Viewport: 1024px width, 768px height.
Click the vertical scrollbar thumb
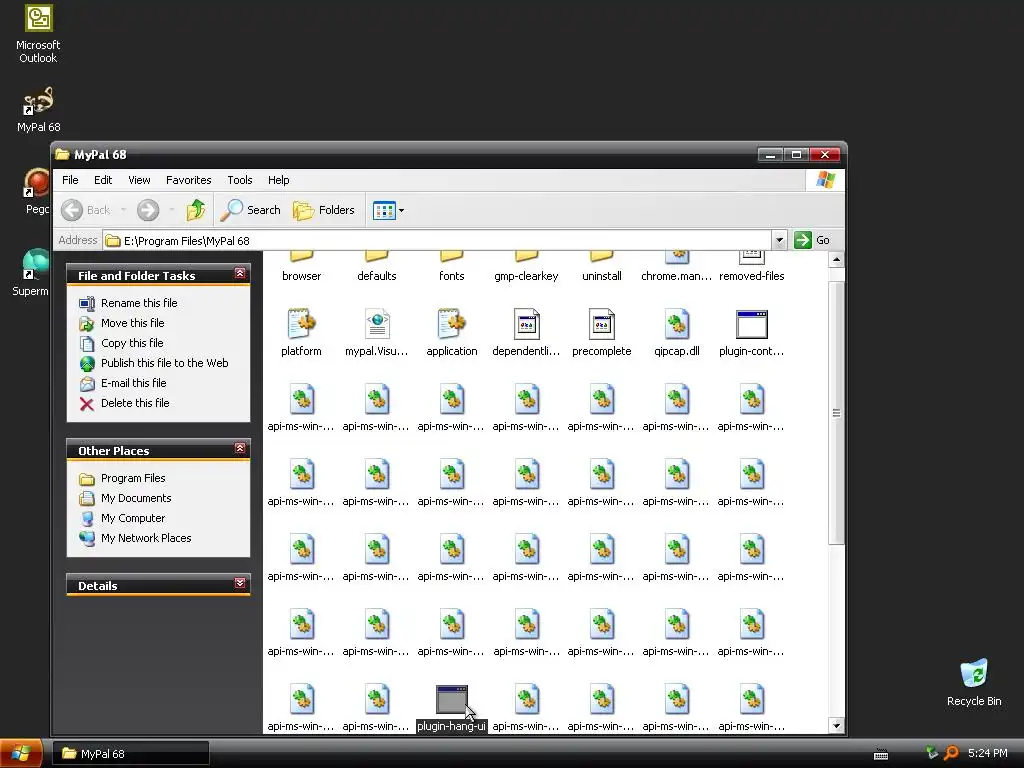pyautogui.click(x=836, y=413)
